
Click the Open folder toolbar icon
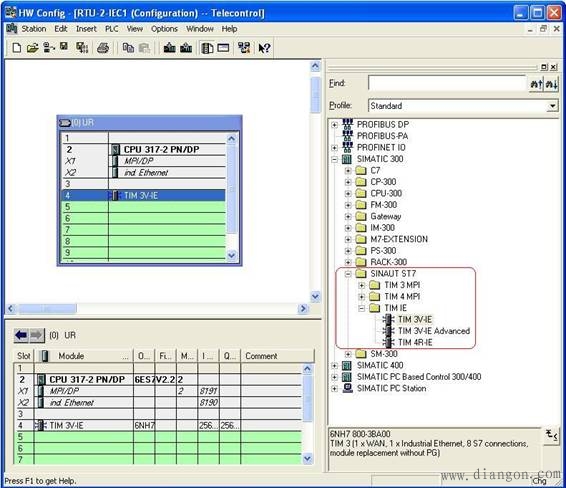[x=32, y=48]
